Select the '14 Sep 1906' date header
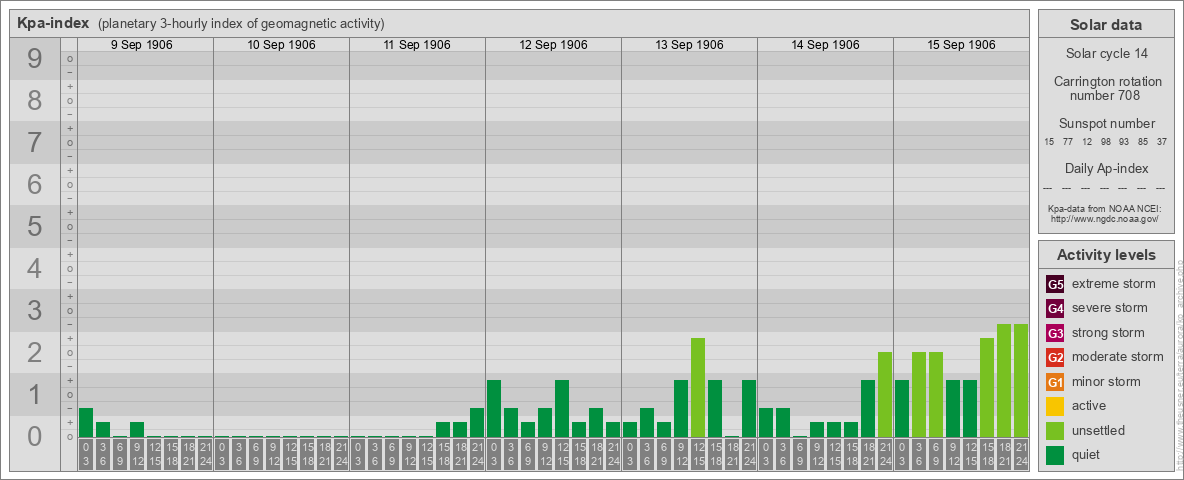This screenshot has height=480, width=1184. pyautogui.click(x=825, y=45)
